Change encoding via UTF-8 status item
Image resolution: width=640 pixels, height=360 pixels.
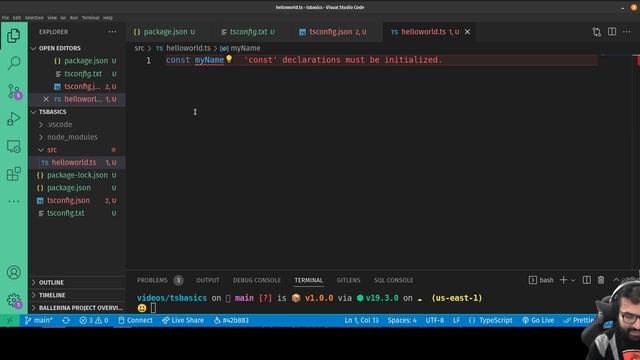(435, 320)
